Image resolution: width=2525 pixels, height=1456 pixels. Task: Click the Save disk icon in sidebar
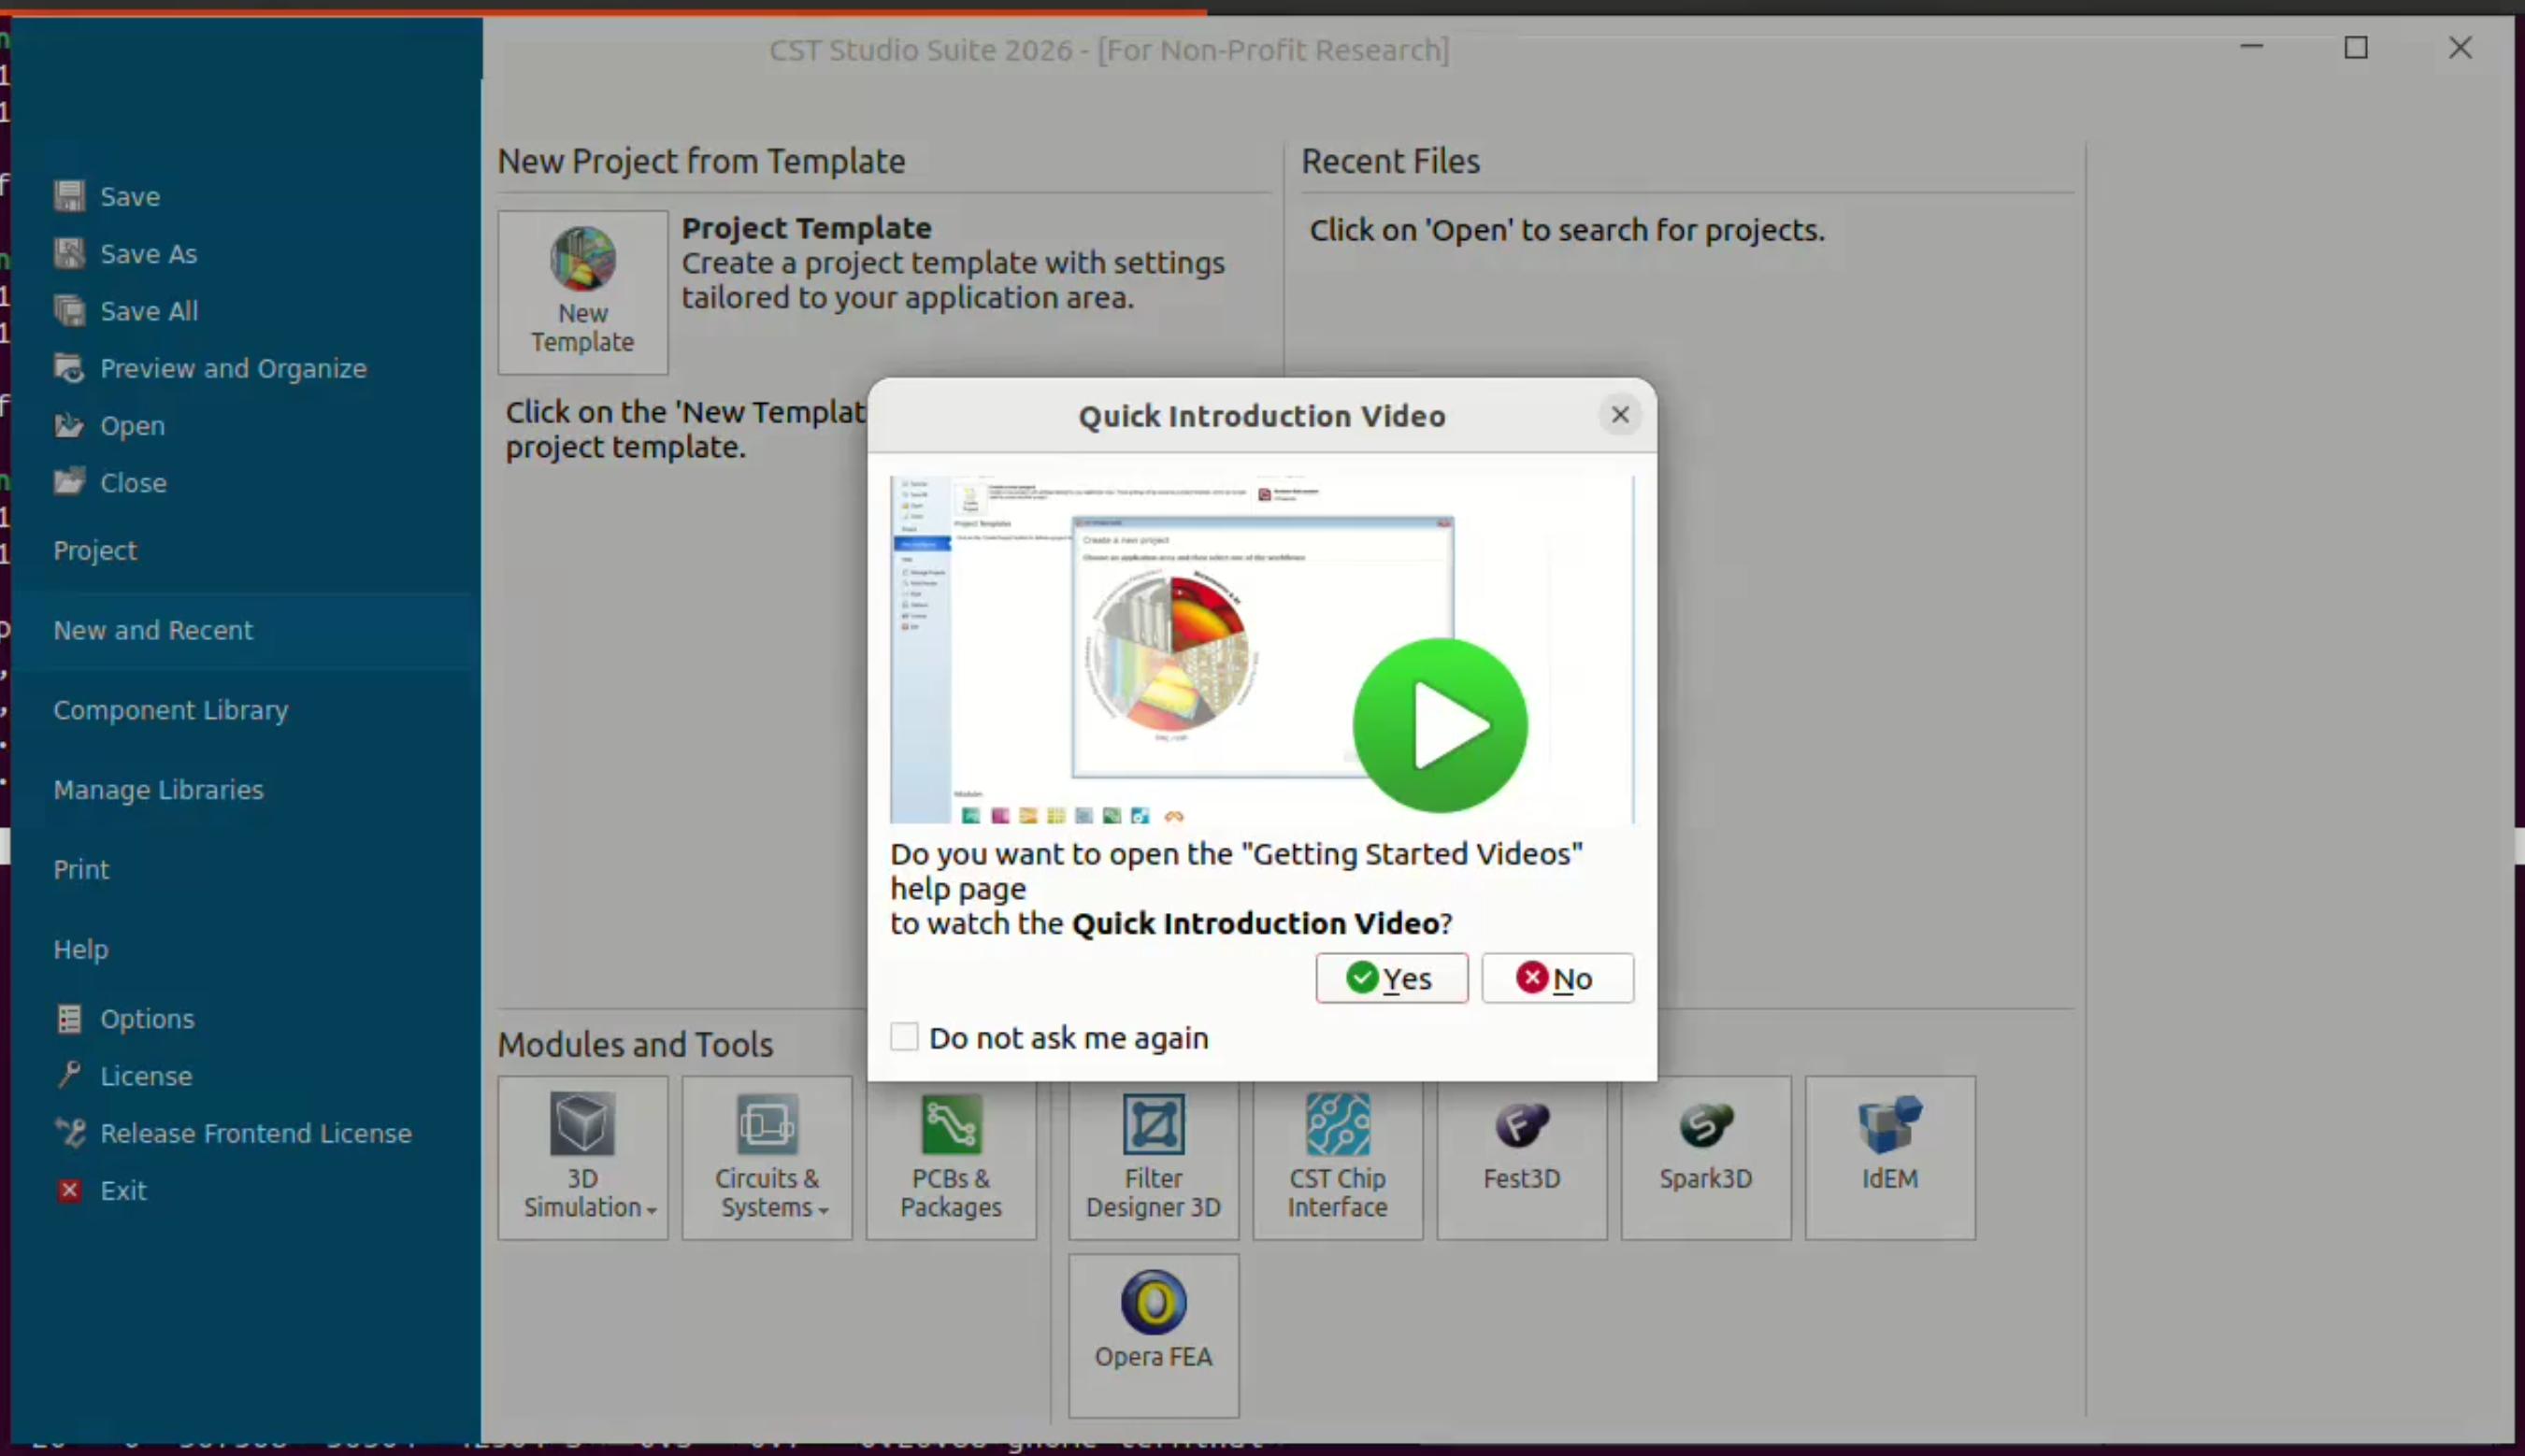69,196
